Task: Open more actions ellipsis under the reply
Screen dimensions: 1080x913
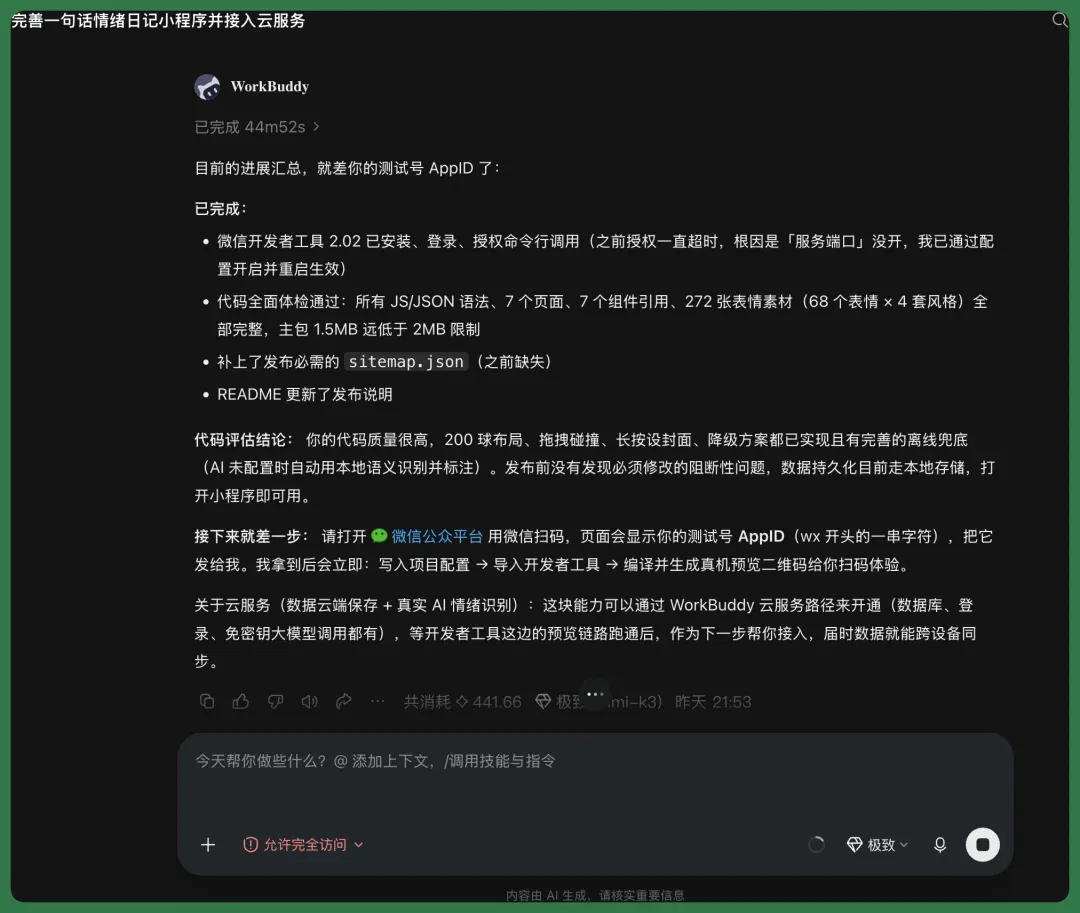Action: click(x=377, y=702)
